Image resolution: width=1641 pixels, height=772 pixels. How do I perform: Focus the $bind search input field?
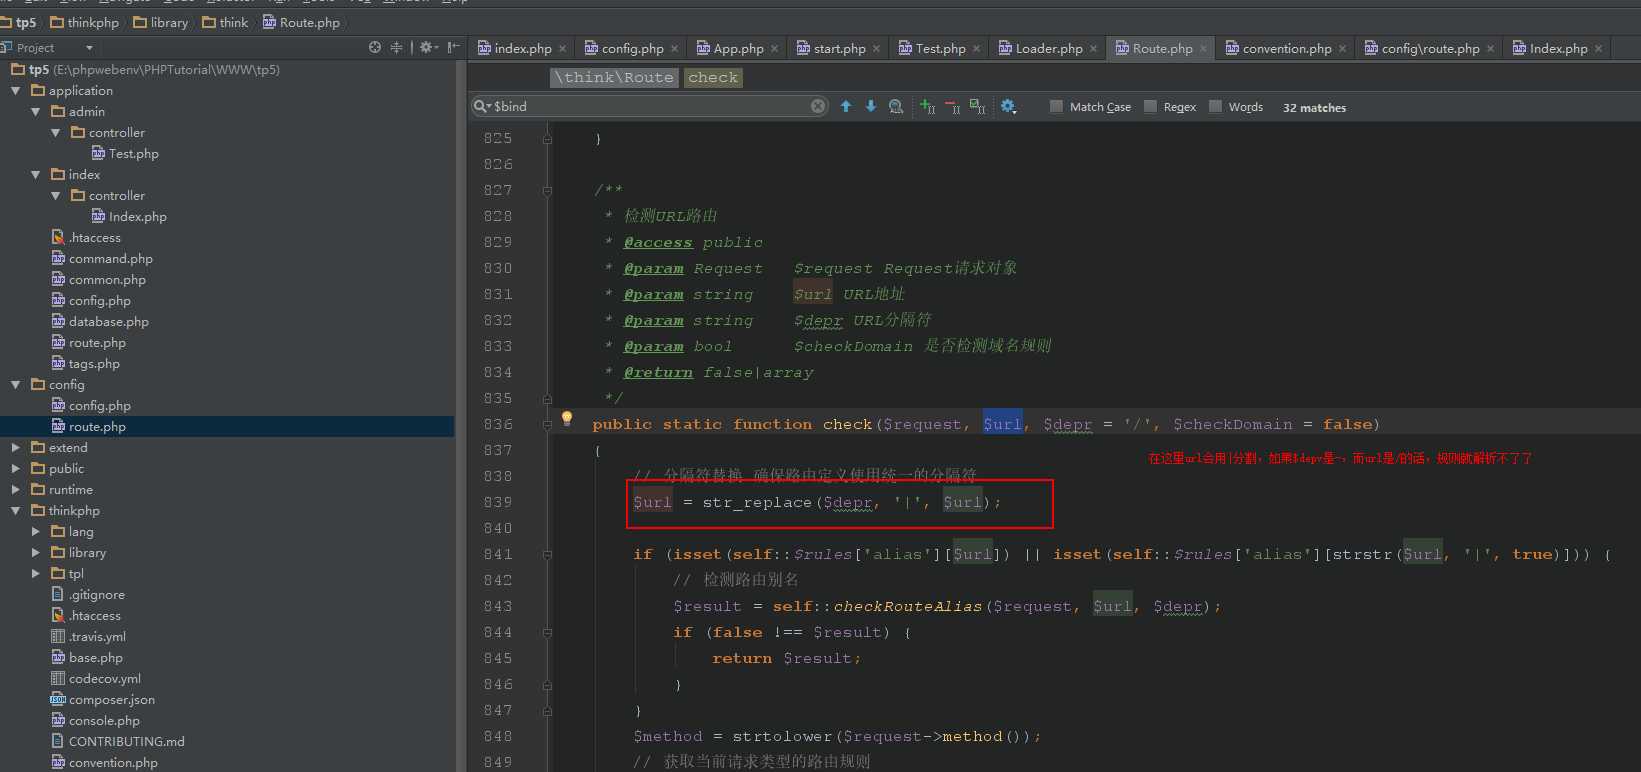pos(650,106)
